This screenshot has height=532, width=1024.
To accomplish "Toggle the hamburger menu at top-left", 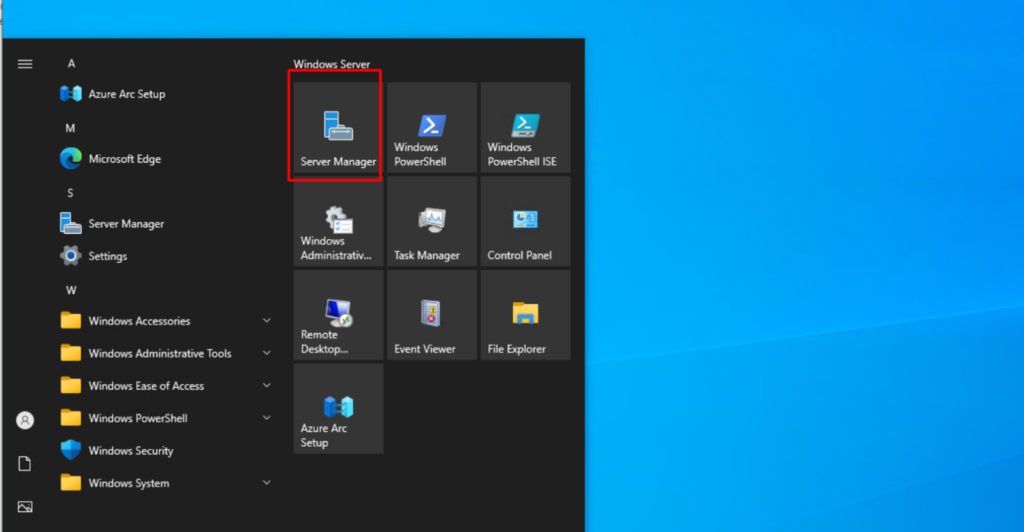I will pyautogui.click(x=25, y=64).
